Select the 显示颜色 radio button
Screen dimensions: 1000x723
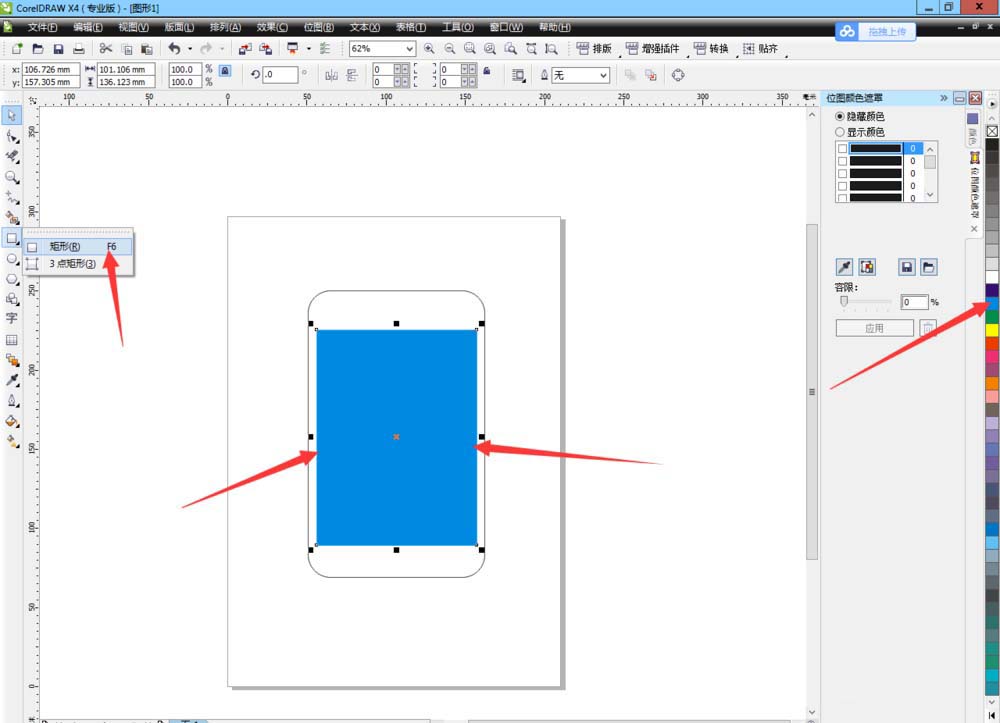840,132
